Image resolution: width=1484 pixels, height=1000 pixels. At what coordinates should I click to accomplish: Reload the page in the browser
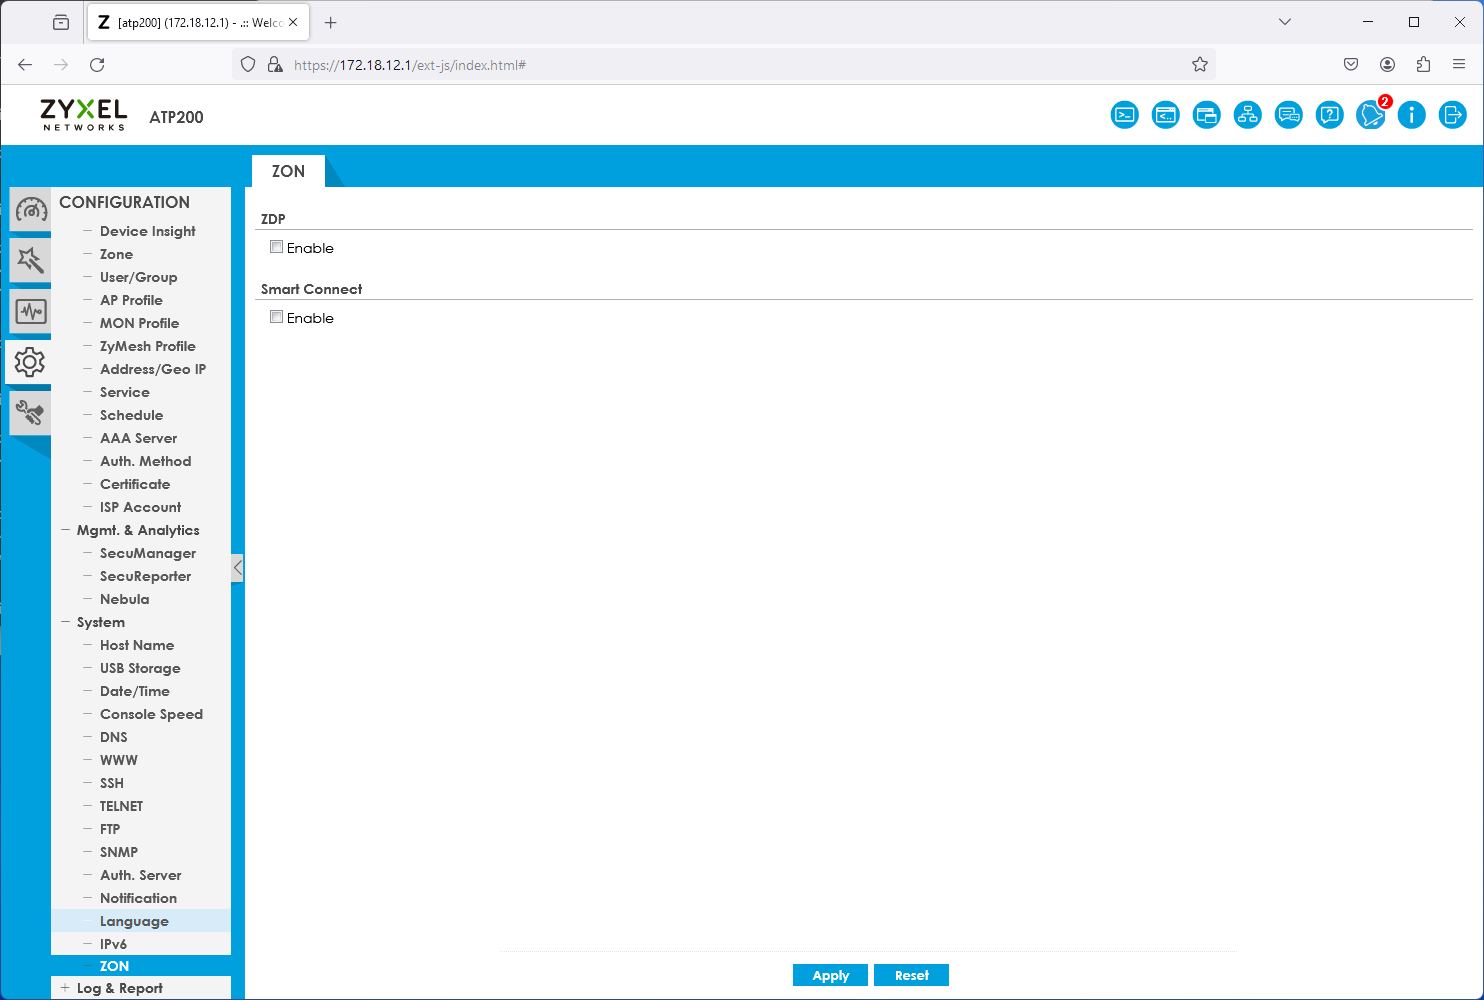97,65
